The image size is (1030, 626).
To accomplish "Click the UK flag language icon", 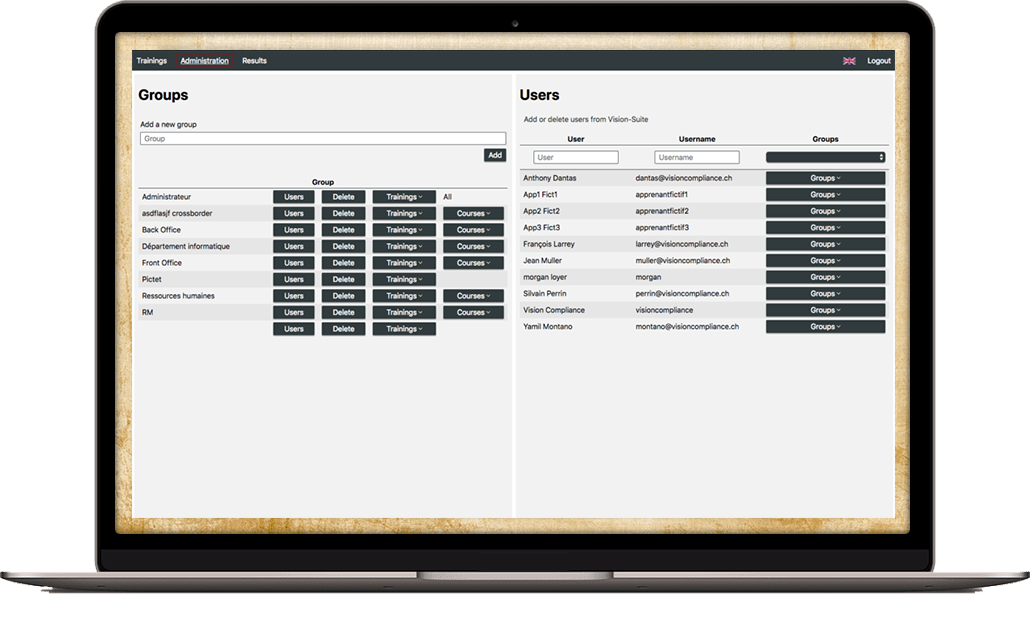I will click(849, 60).
